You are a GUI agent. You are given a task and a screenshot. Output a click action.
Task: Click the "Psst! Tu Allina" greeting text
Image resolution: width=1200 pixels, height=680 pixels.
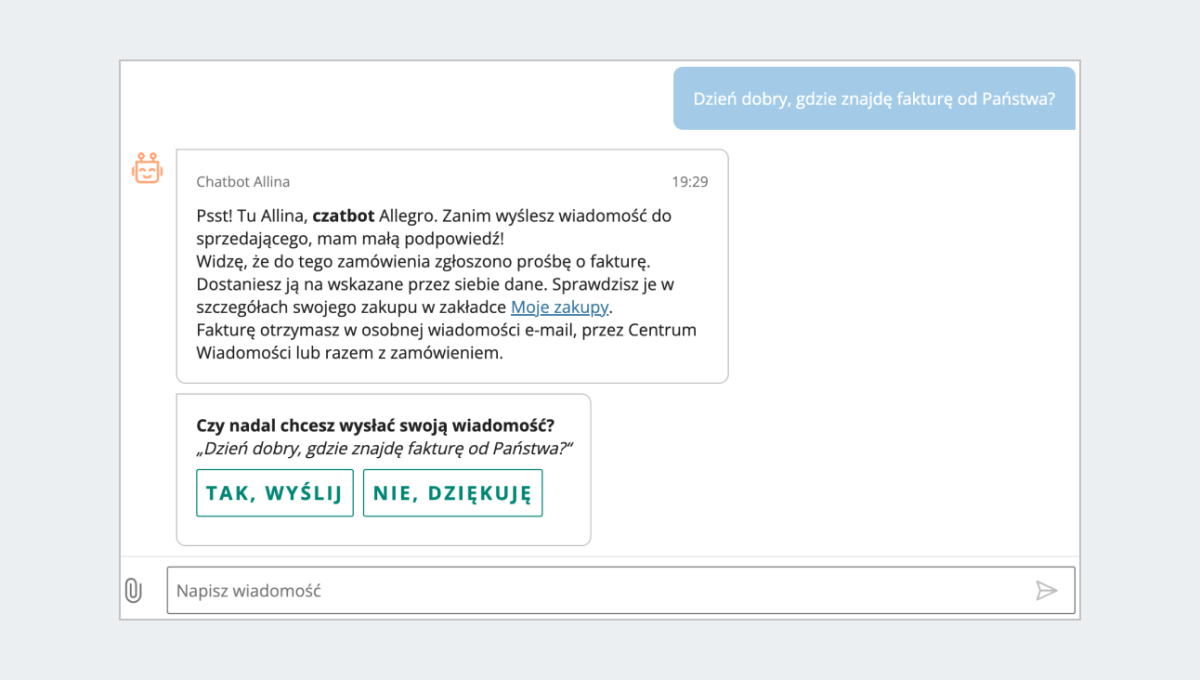click(252, 215)
